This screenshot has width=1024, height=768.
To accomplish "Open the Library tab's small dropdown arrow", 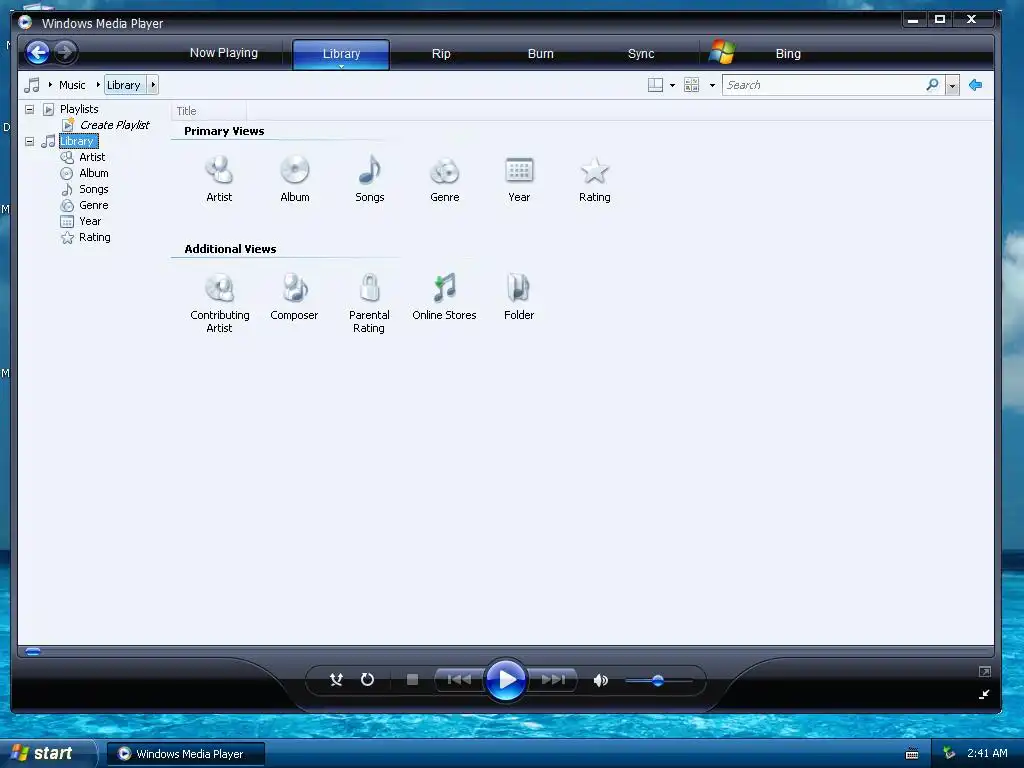I will [341, 66].
